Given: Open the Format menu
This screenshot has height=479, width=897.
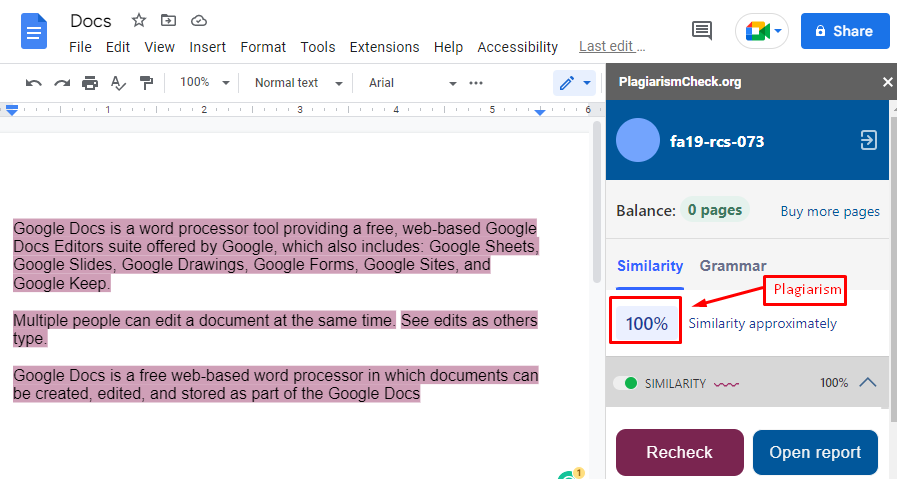Looking at the screenshot, I should [263, 47].
